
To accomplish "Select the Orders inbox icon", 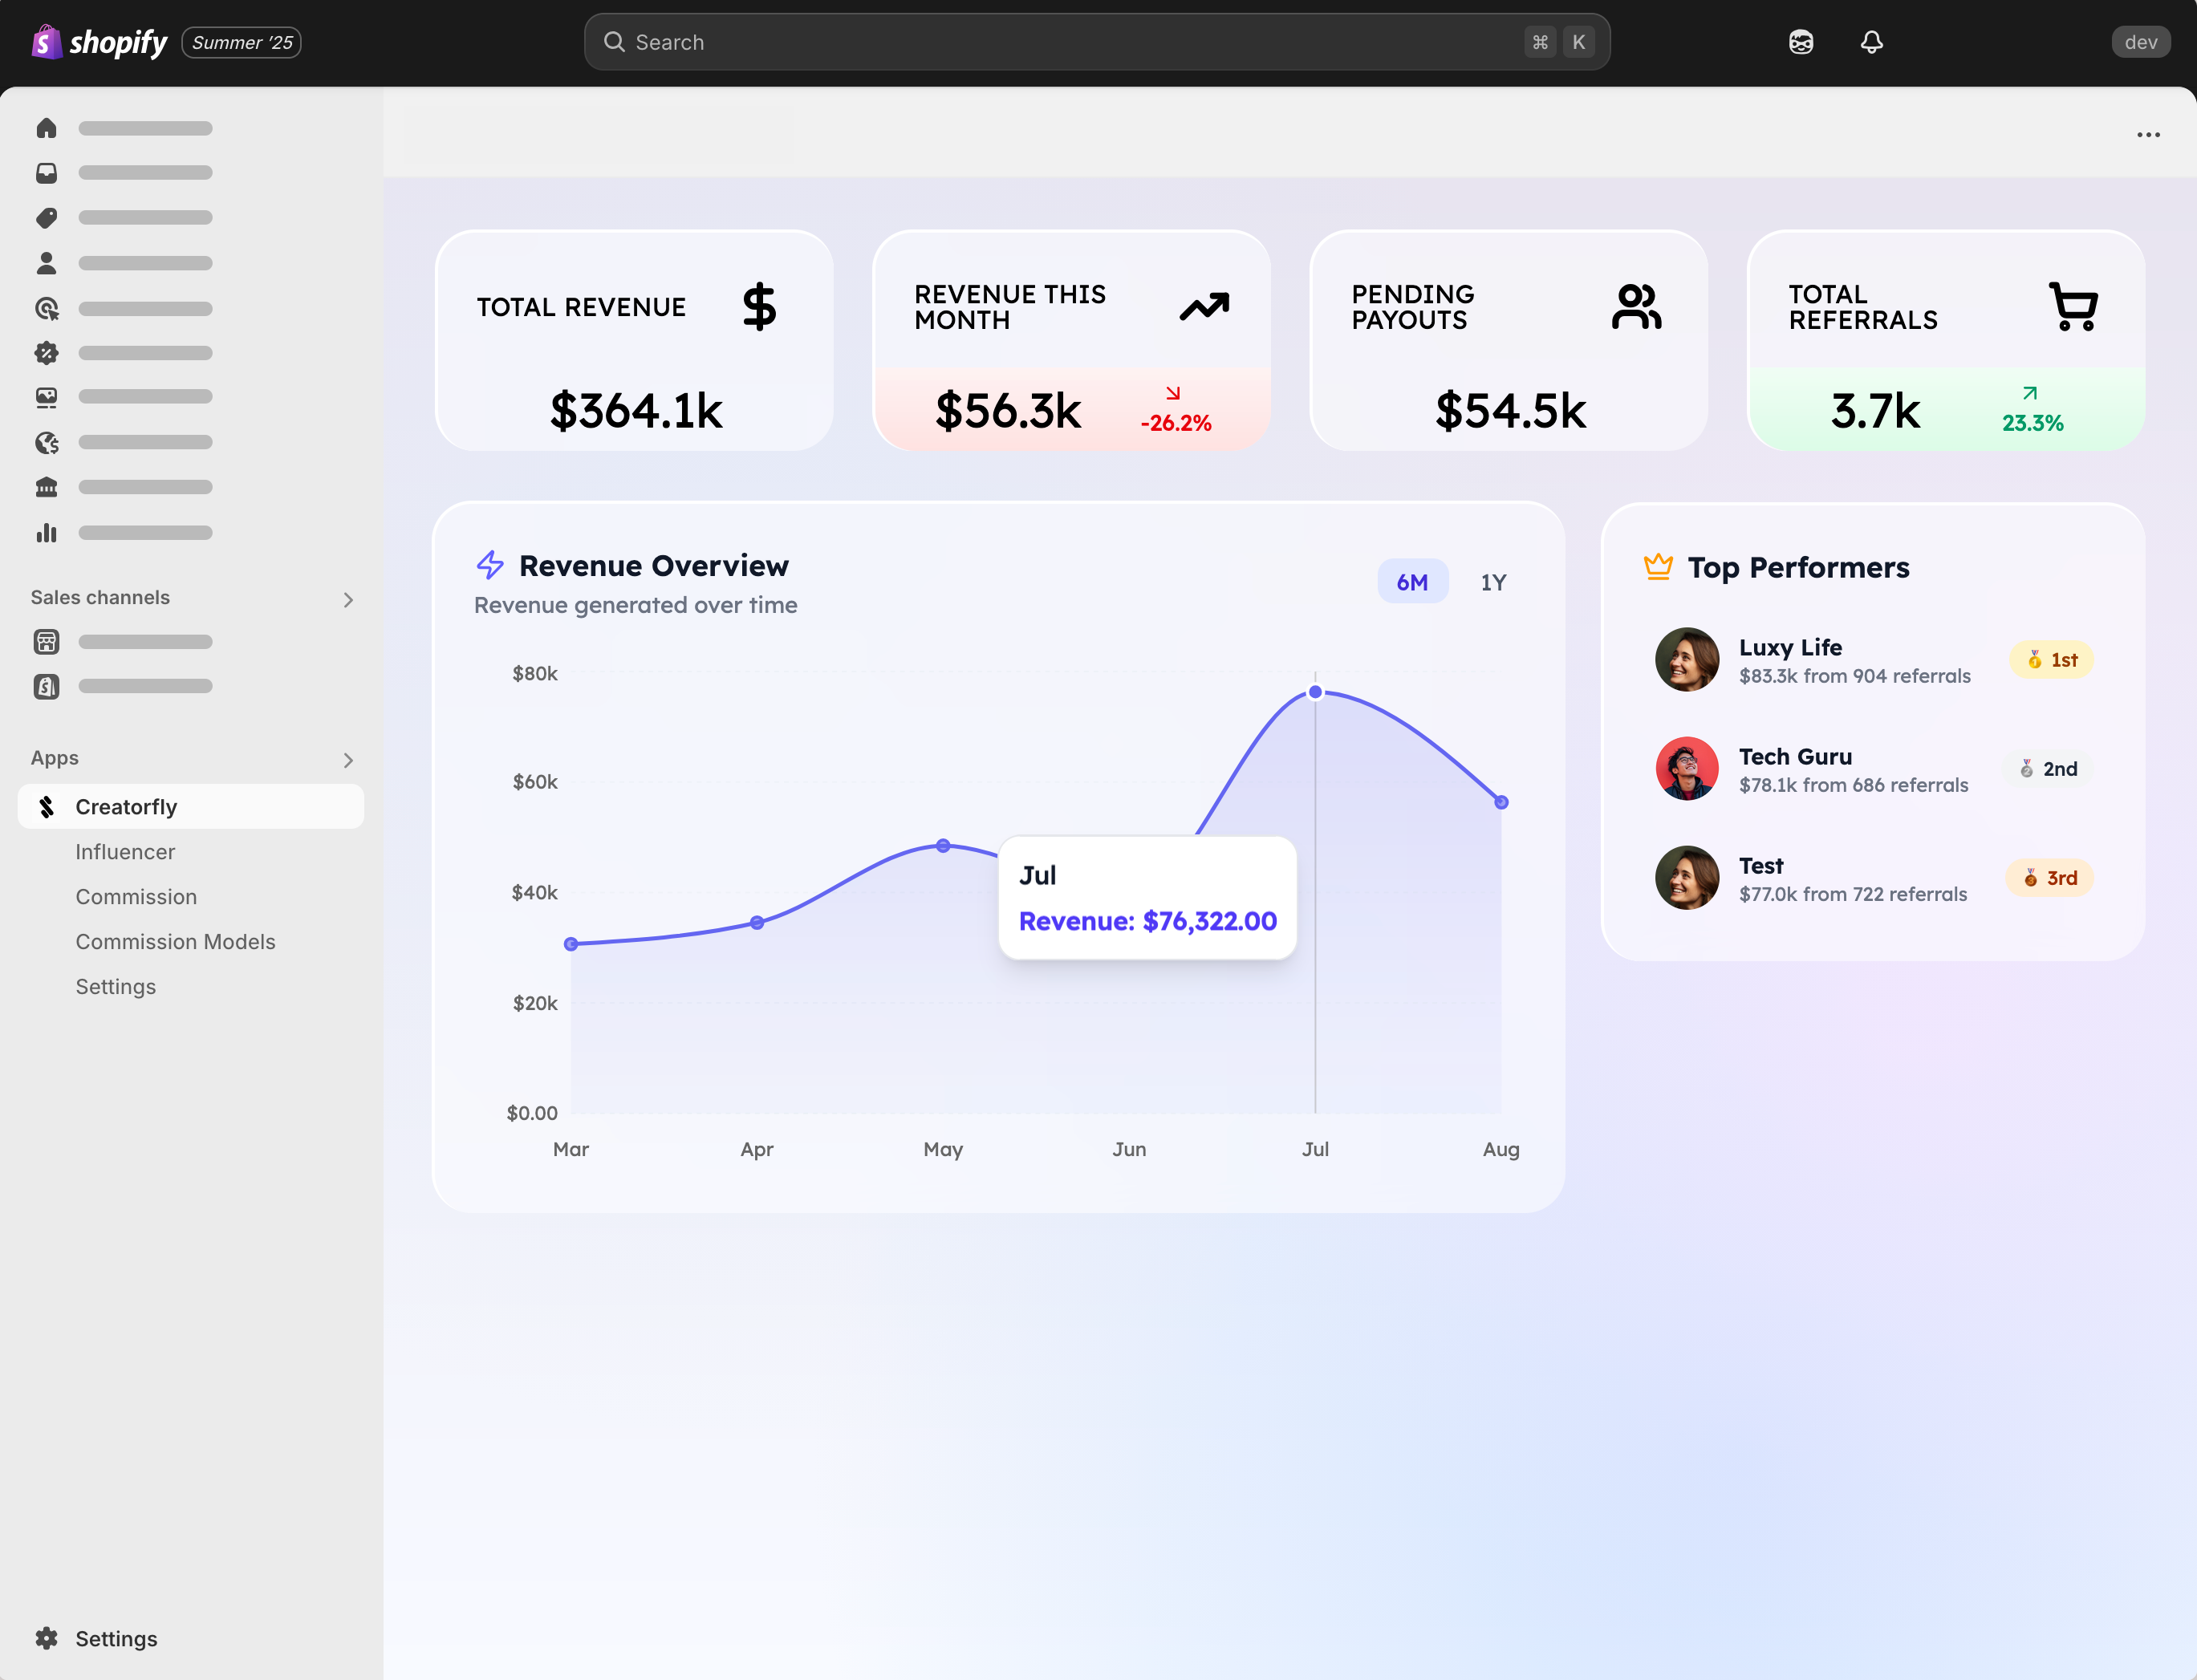I will [x=46, y=172].
